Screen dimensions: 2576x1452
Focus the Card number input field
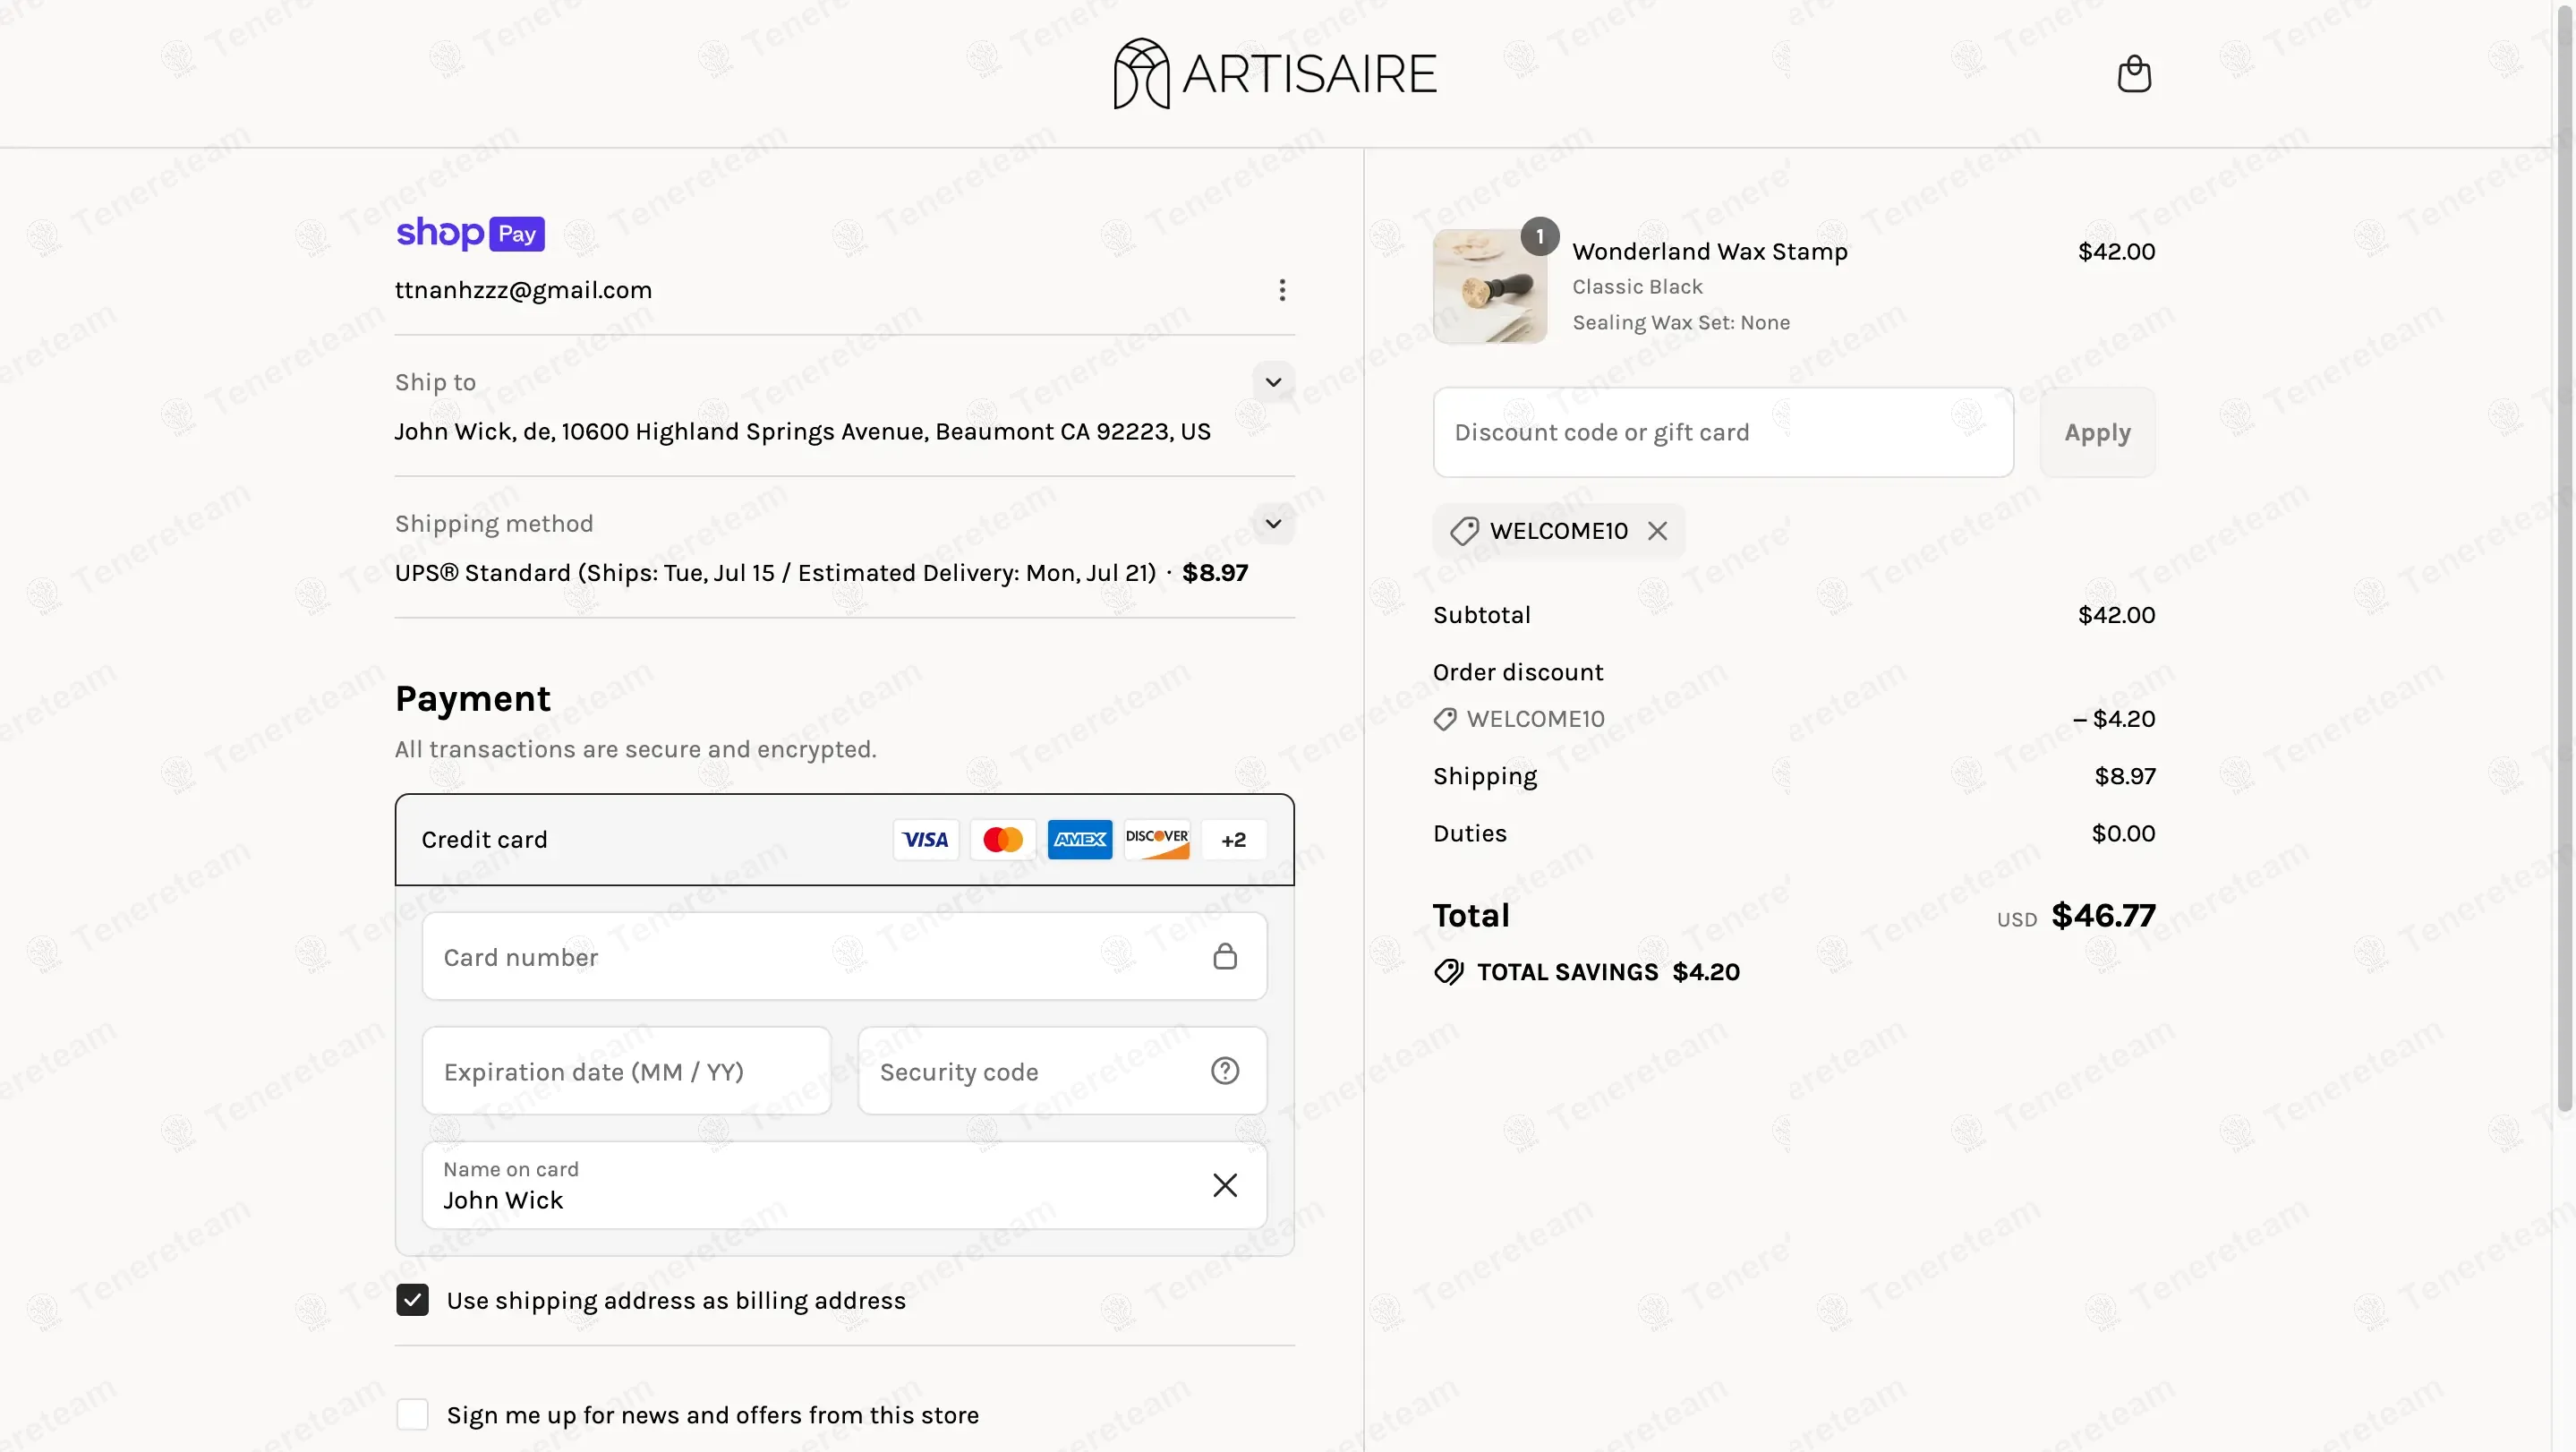point(844,956)
